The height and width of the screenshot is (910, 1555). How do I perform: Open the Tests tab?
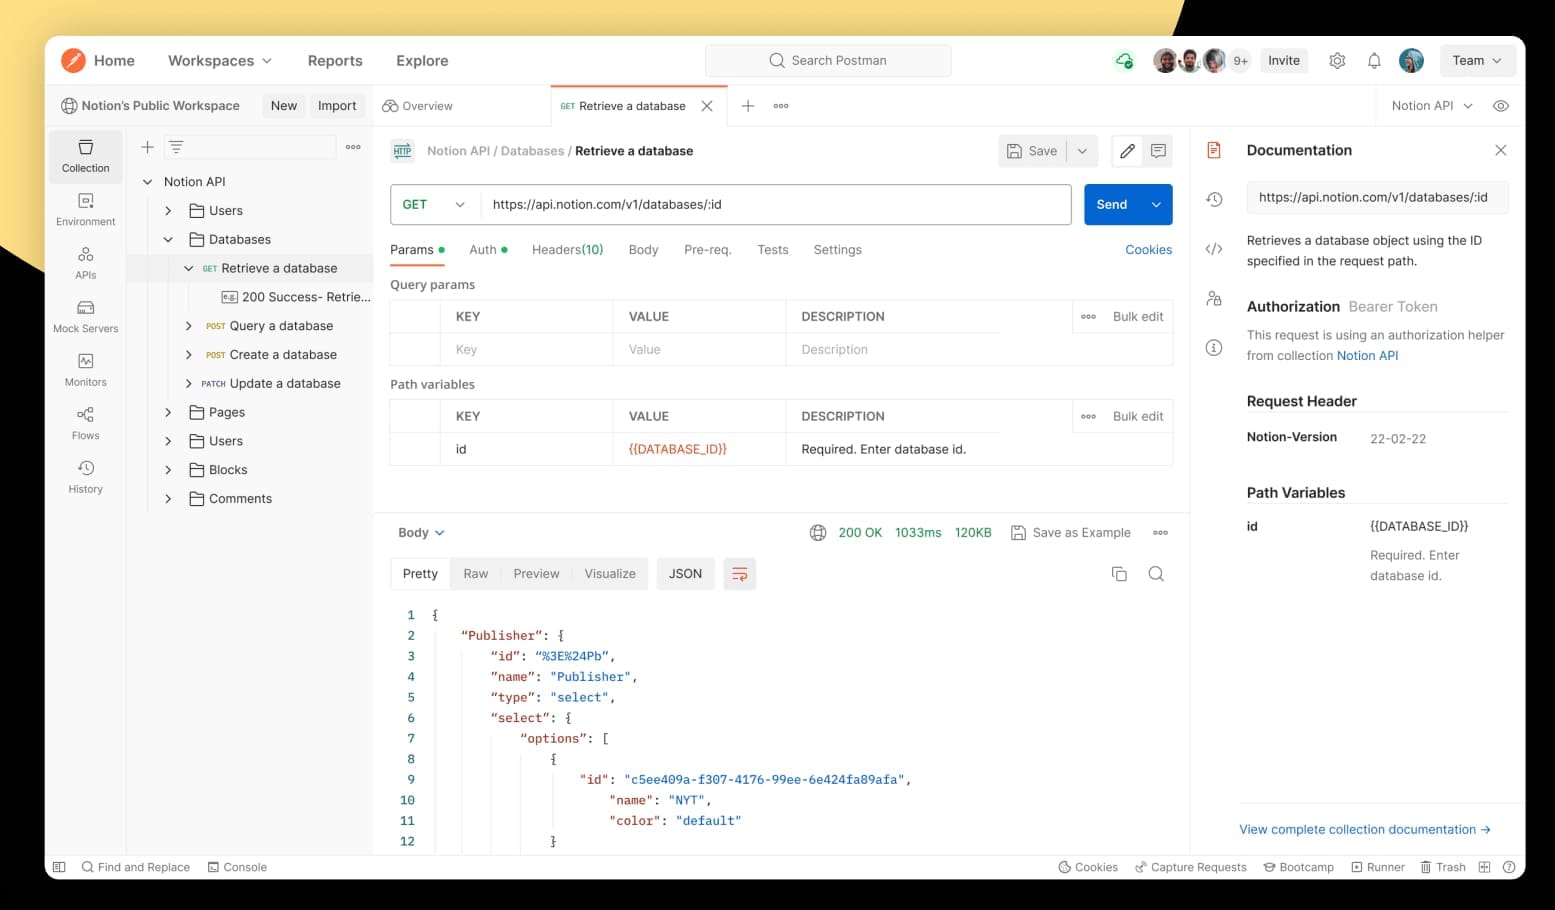tap(772, 250)
